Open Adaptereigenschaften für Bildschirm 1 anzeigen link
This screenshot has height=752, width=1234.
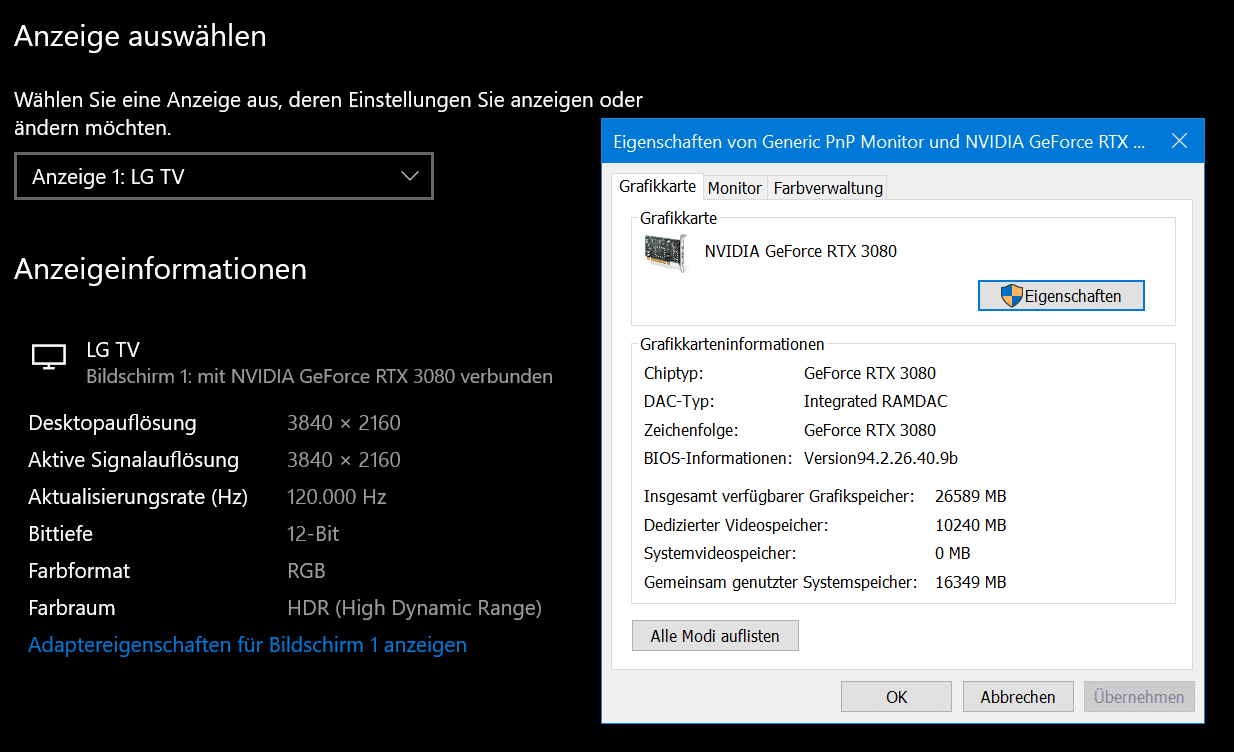click(x=247, y=645)
